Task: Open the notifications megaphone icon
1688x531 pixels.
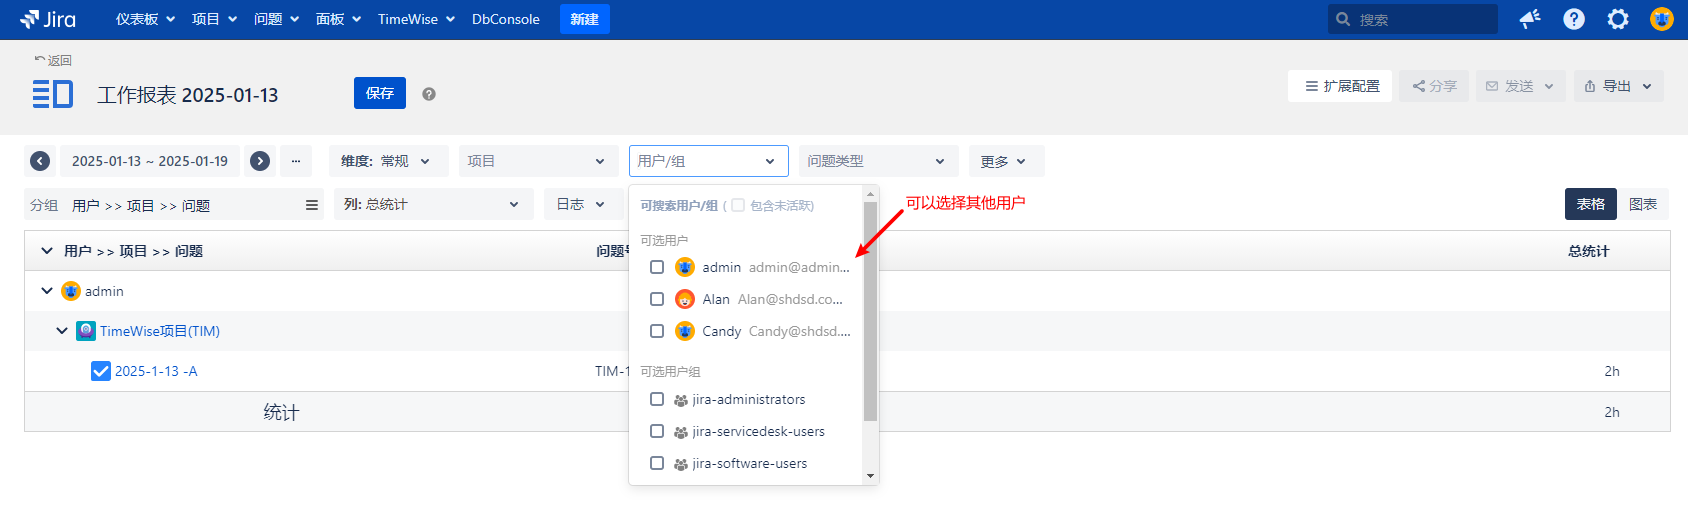Action: pyautogui.click(x=1530, y=19)
